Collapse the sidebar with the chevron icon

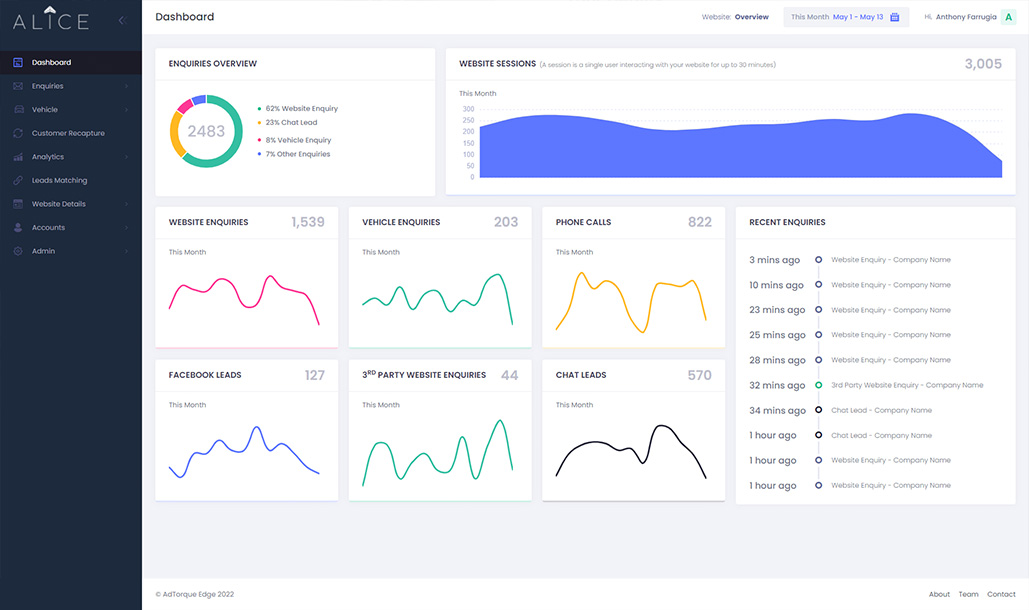click(x=122, y=20)
